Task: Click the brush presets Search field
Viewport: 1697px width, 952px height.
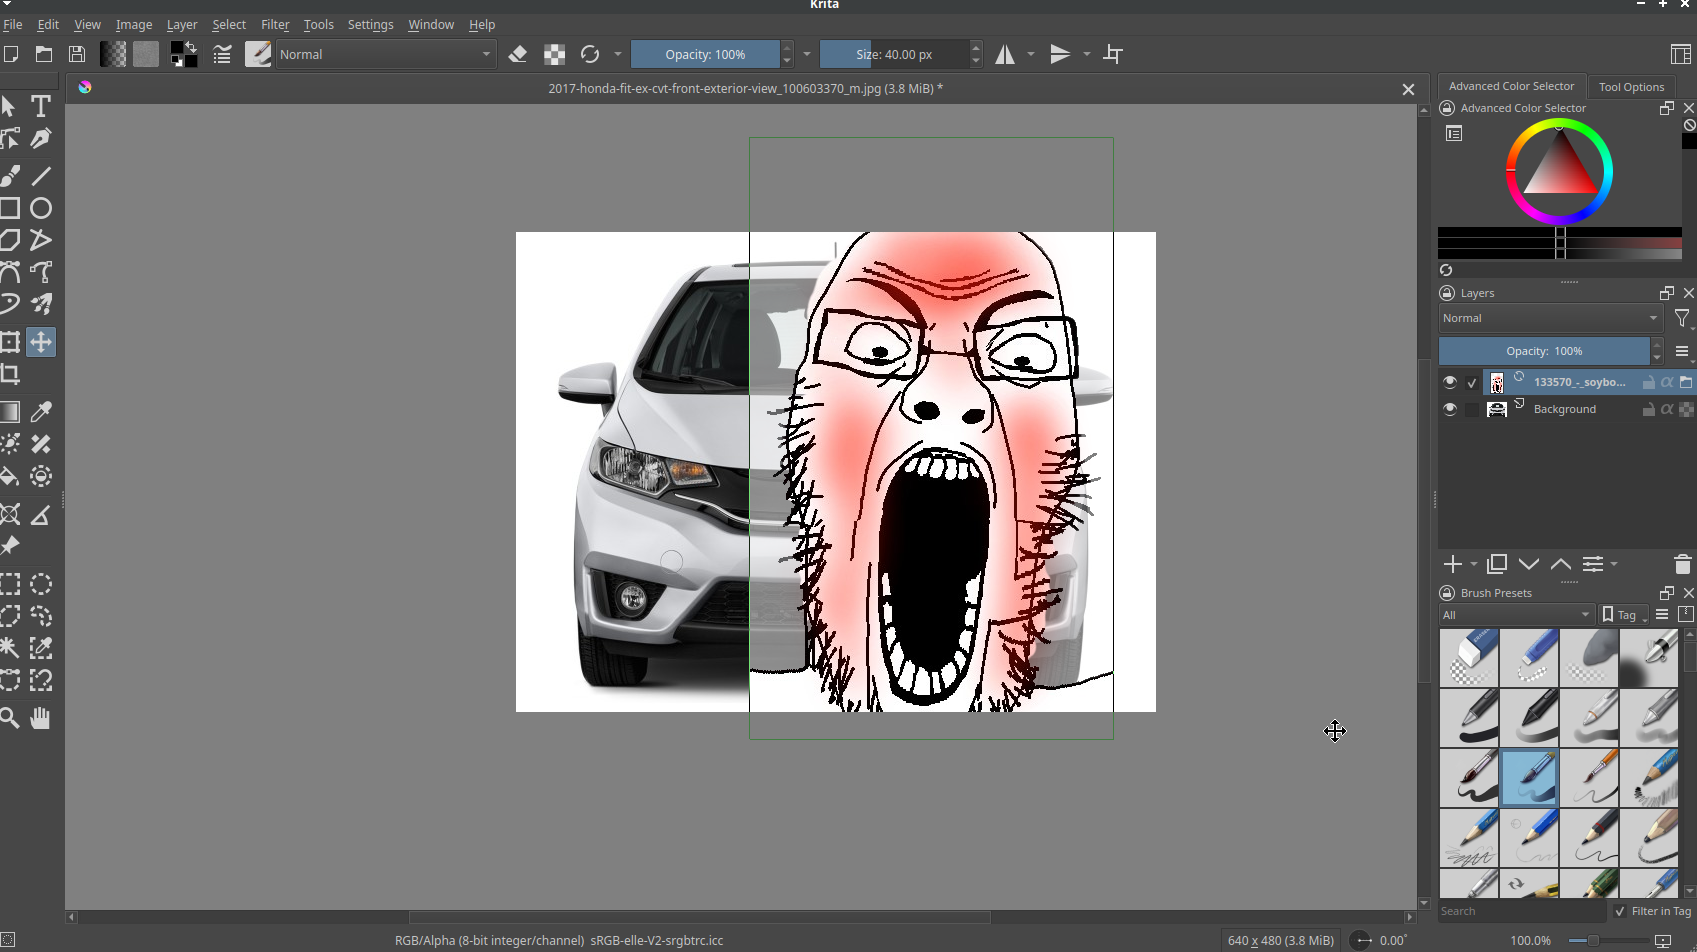Action: tap(1520, 911)
